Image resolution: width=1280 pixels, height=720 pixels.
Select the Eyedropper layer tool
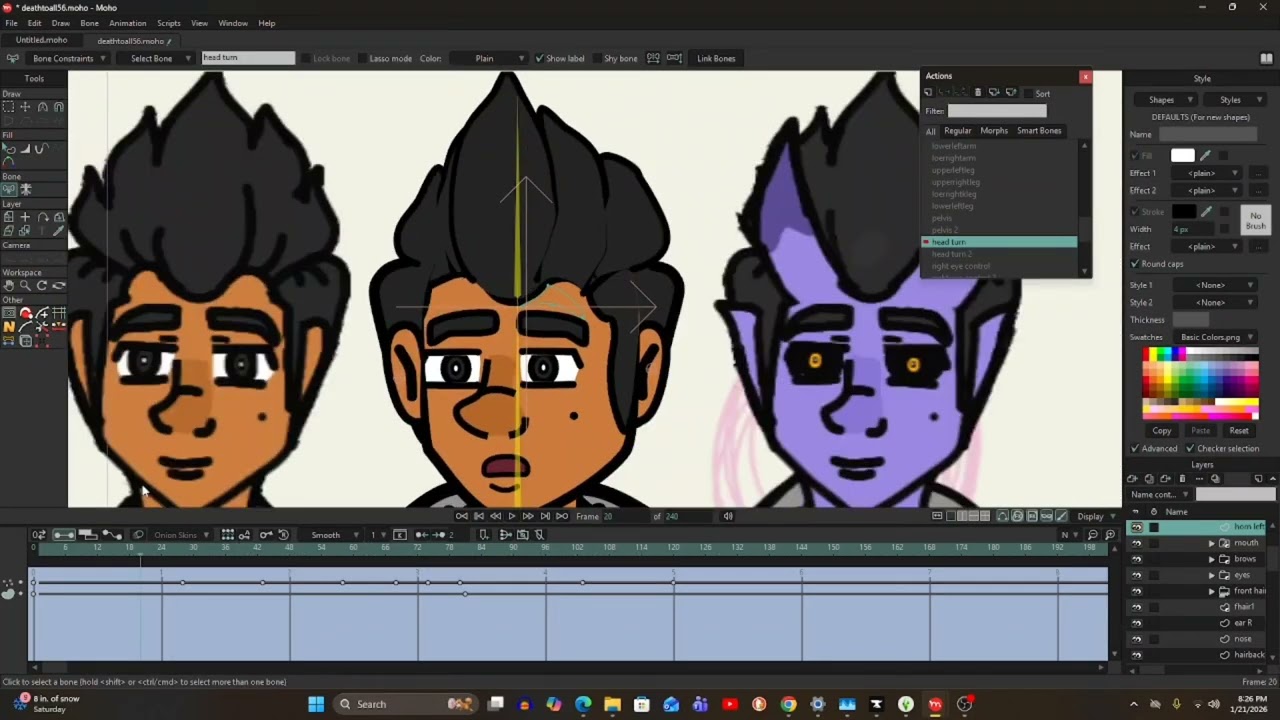(x=59, y=231)
